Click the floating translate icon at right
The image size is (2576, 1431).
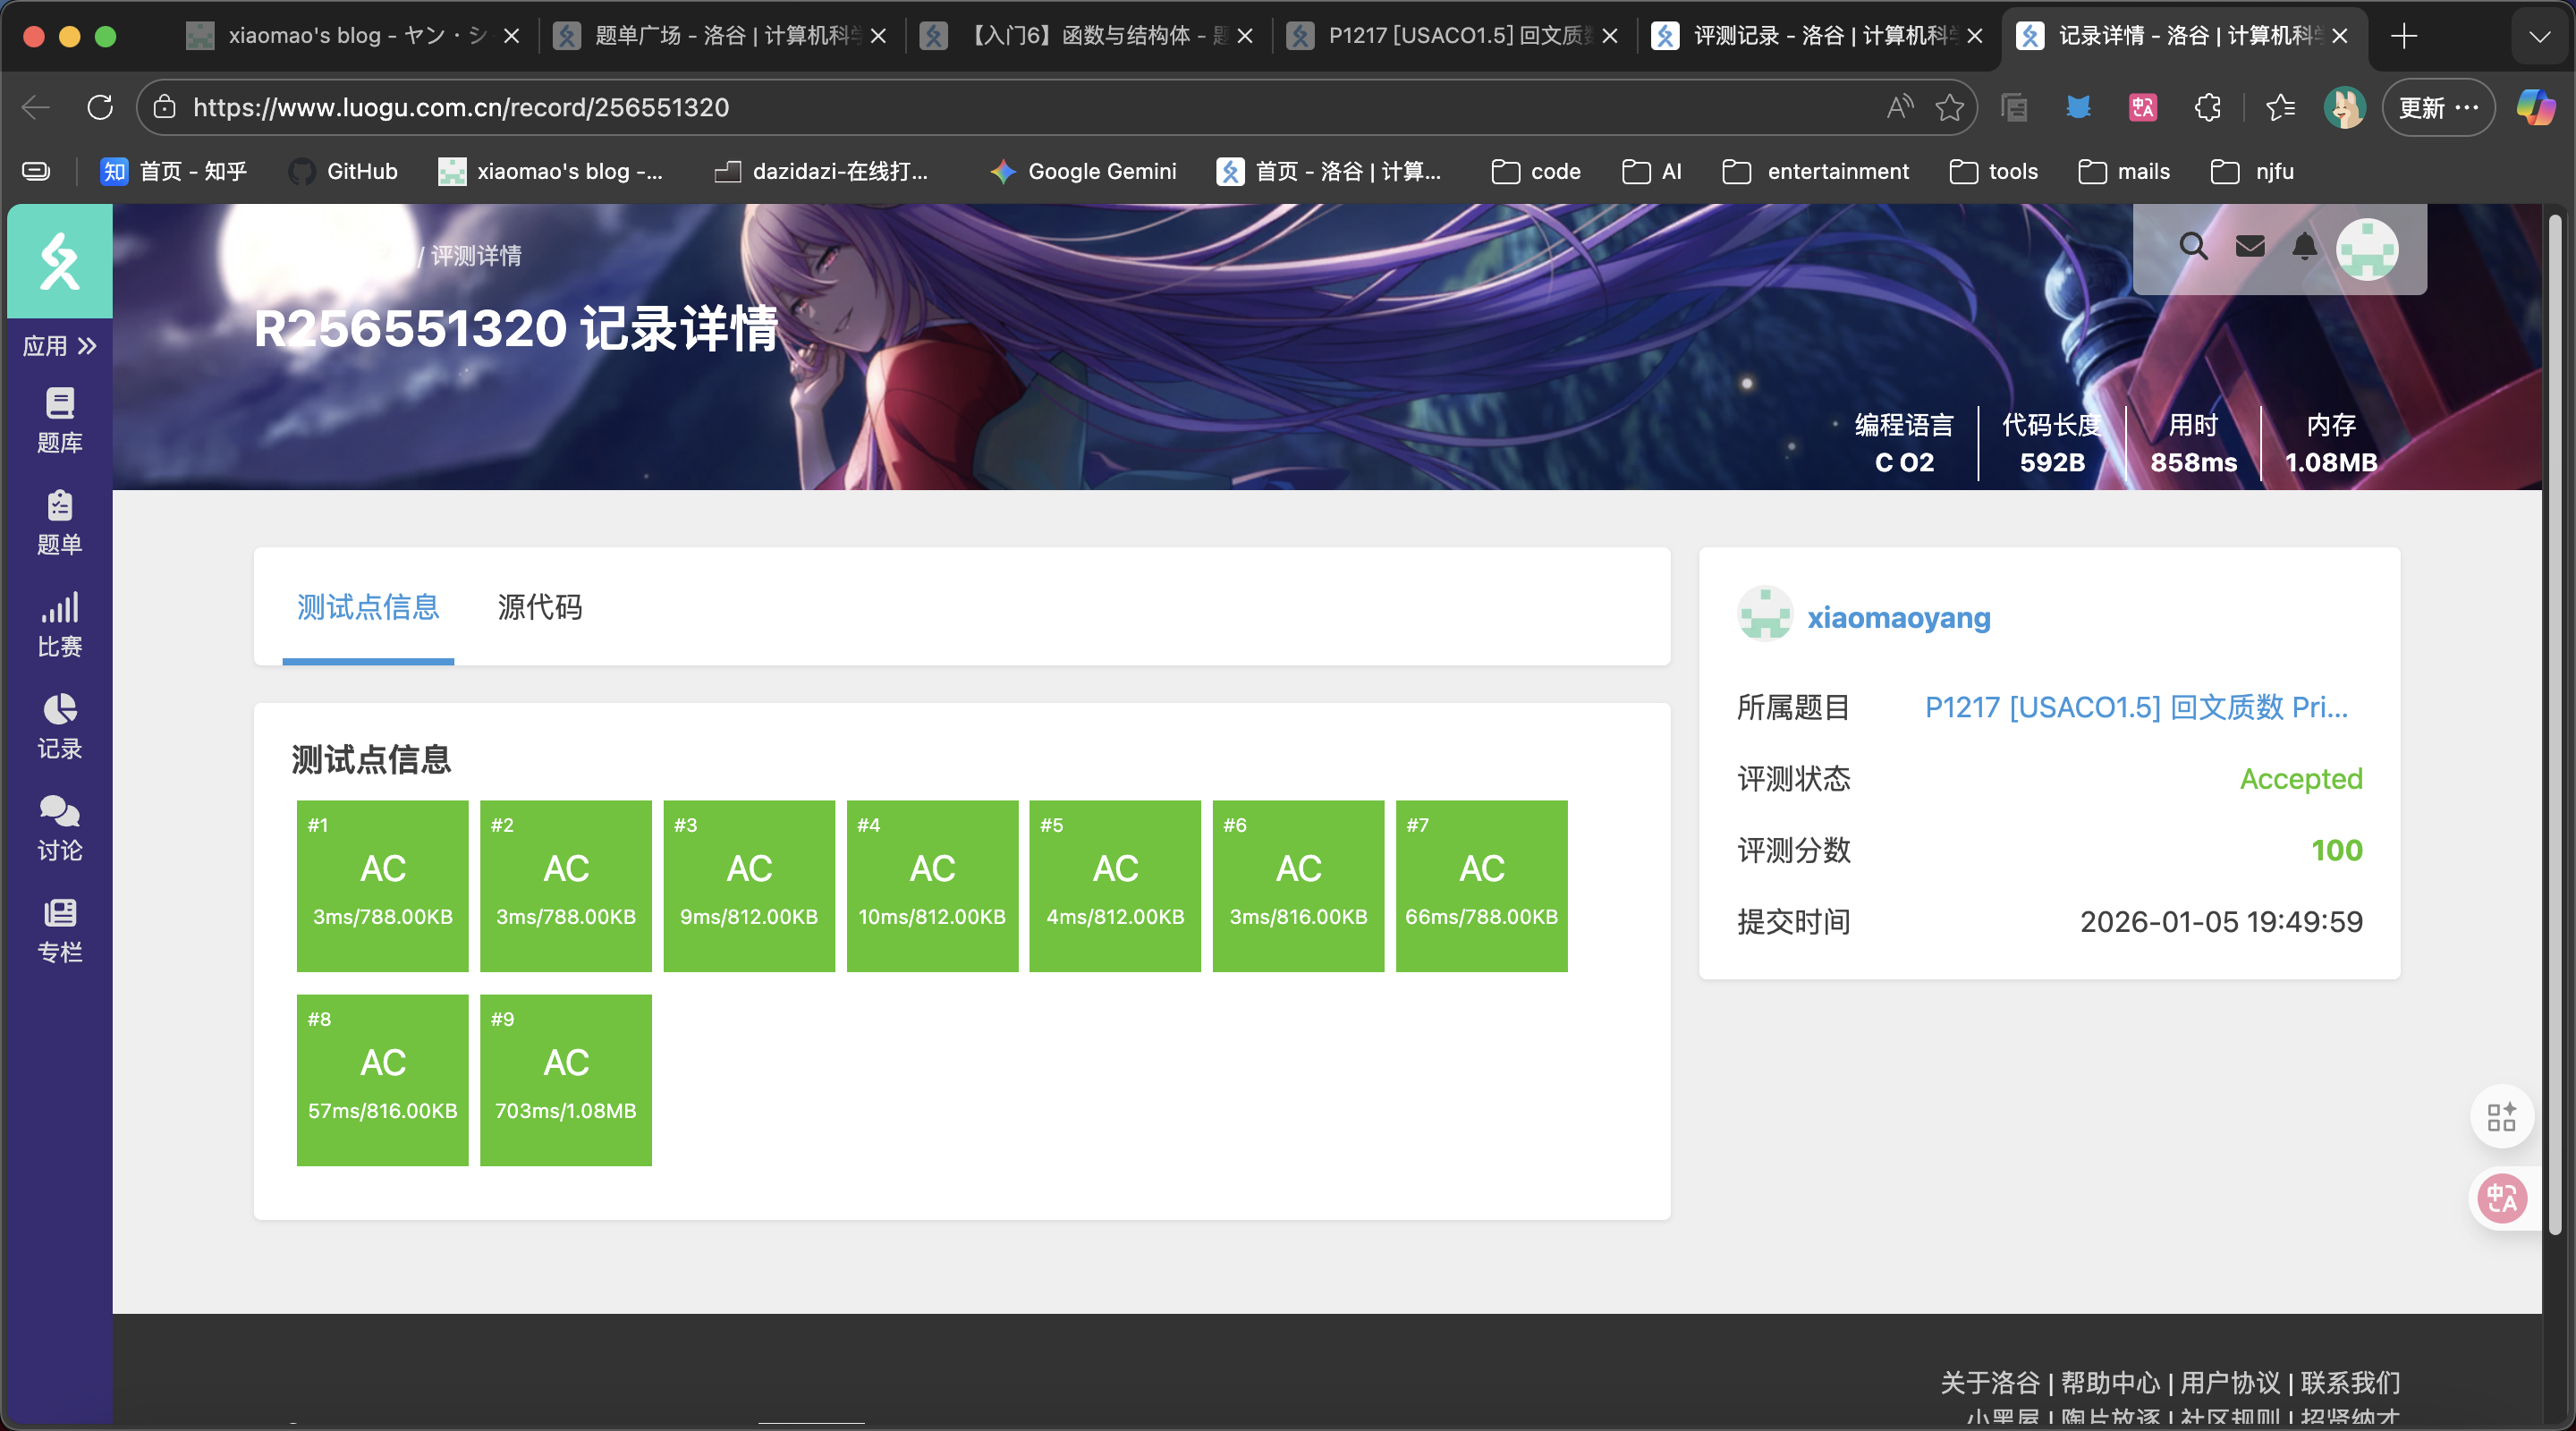[2502, 1198]
